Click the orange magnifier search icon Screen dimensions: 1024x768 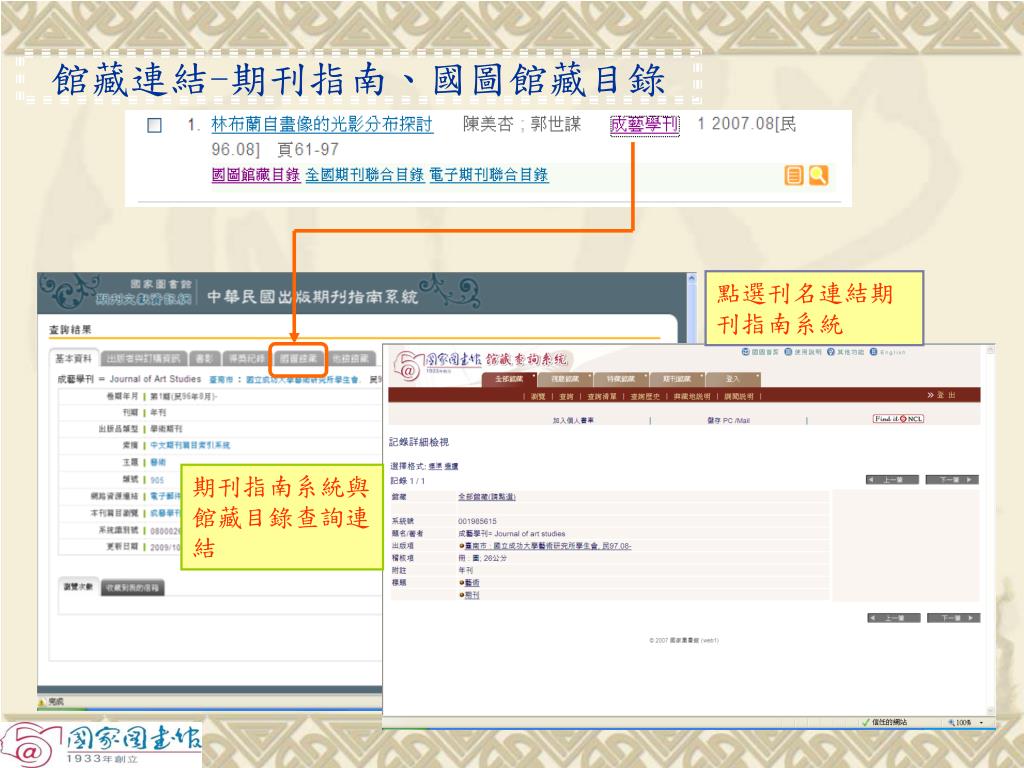click(818, 175)
